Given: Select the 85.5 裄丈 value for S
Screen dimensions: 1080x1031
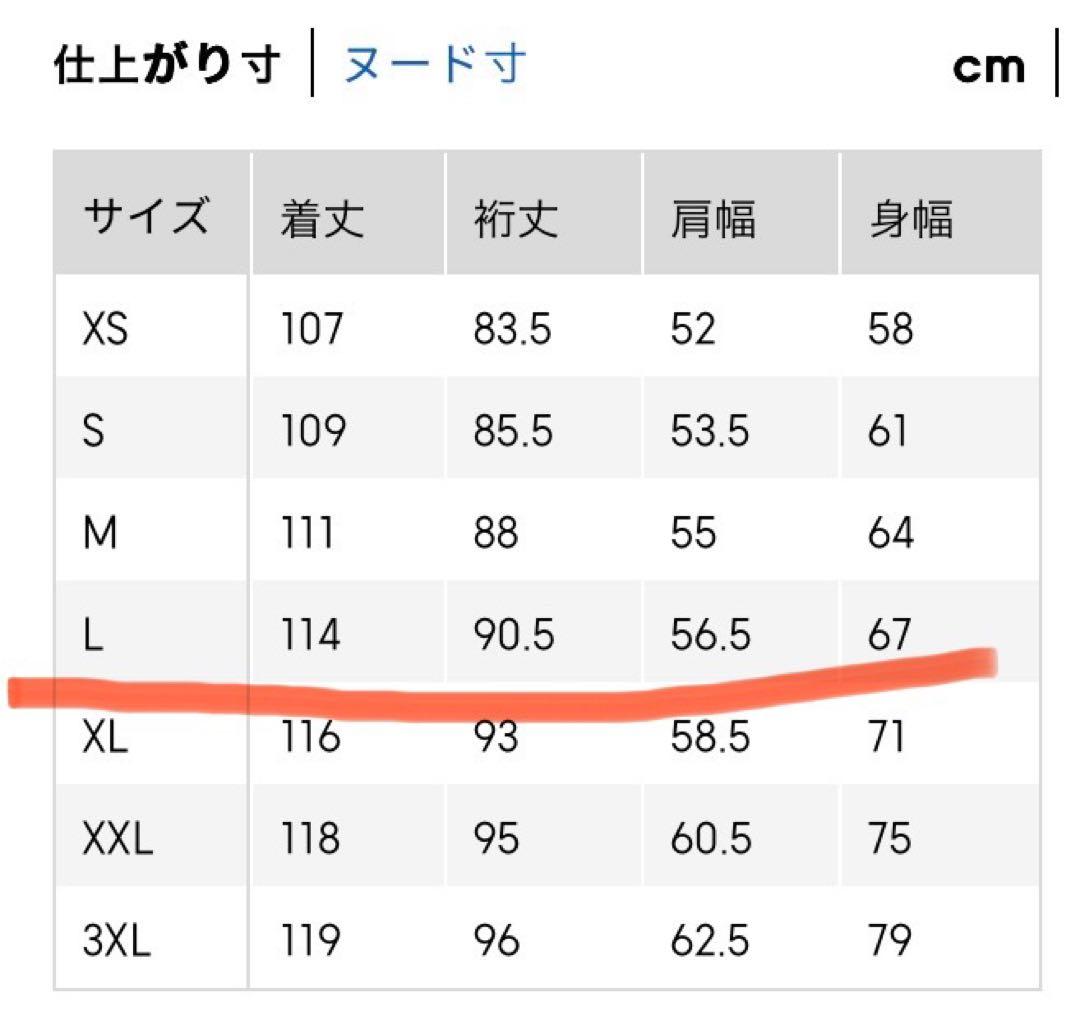Looking at the screenshot, I should coord(513,431).
